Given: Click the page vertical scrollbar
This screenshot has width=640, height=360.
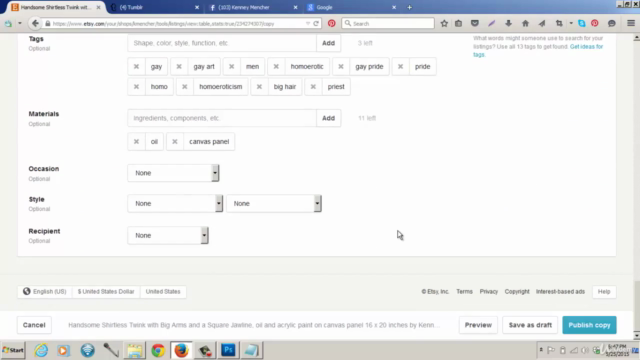Looking at the screenshot, I should 636,187.
